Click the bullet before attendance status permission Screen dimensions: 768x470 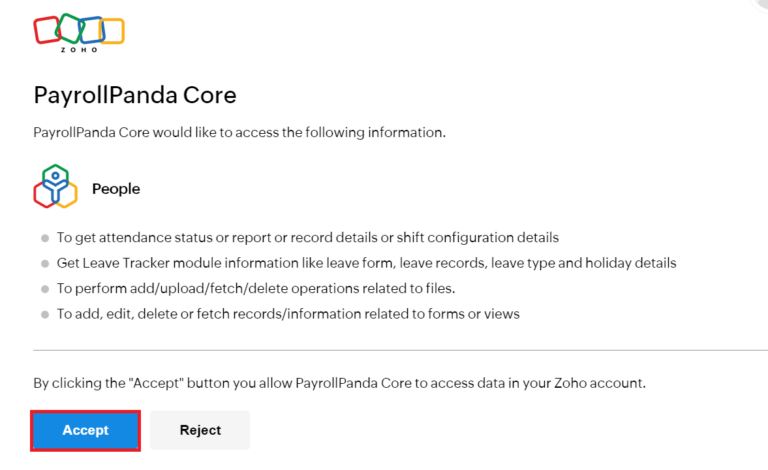pyautogui.click(x=45, y=238)
